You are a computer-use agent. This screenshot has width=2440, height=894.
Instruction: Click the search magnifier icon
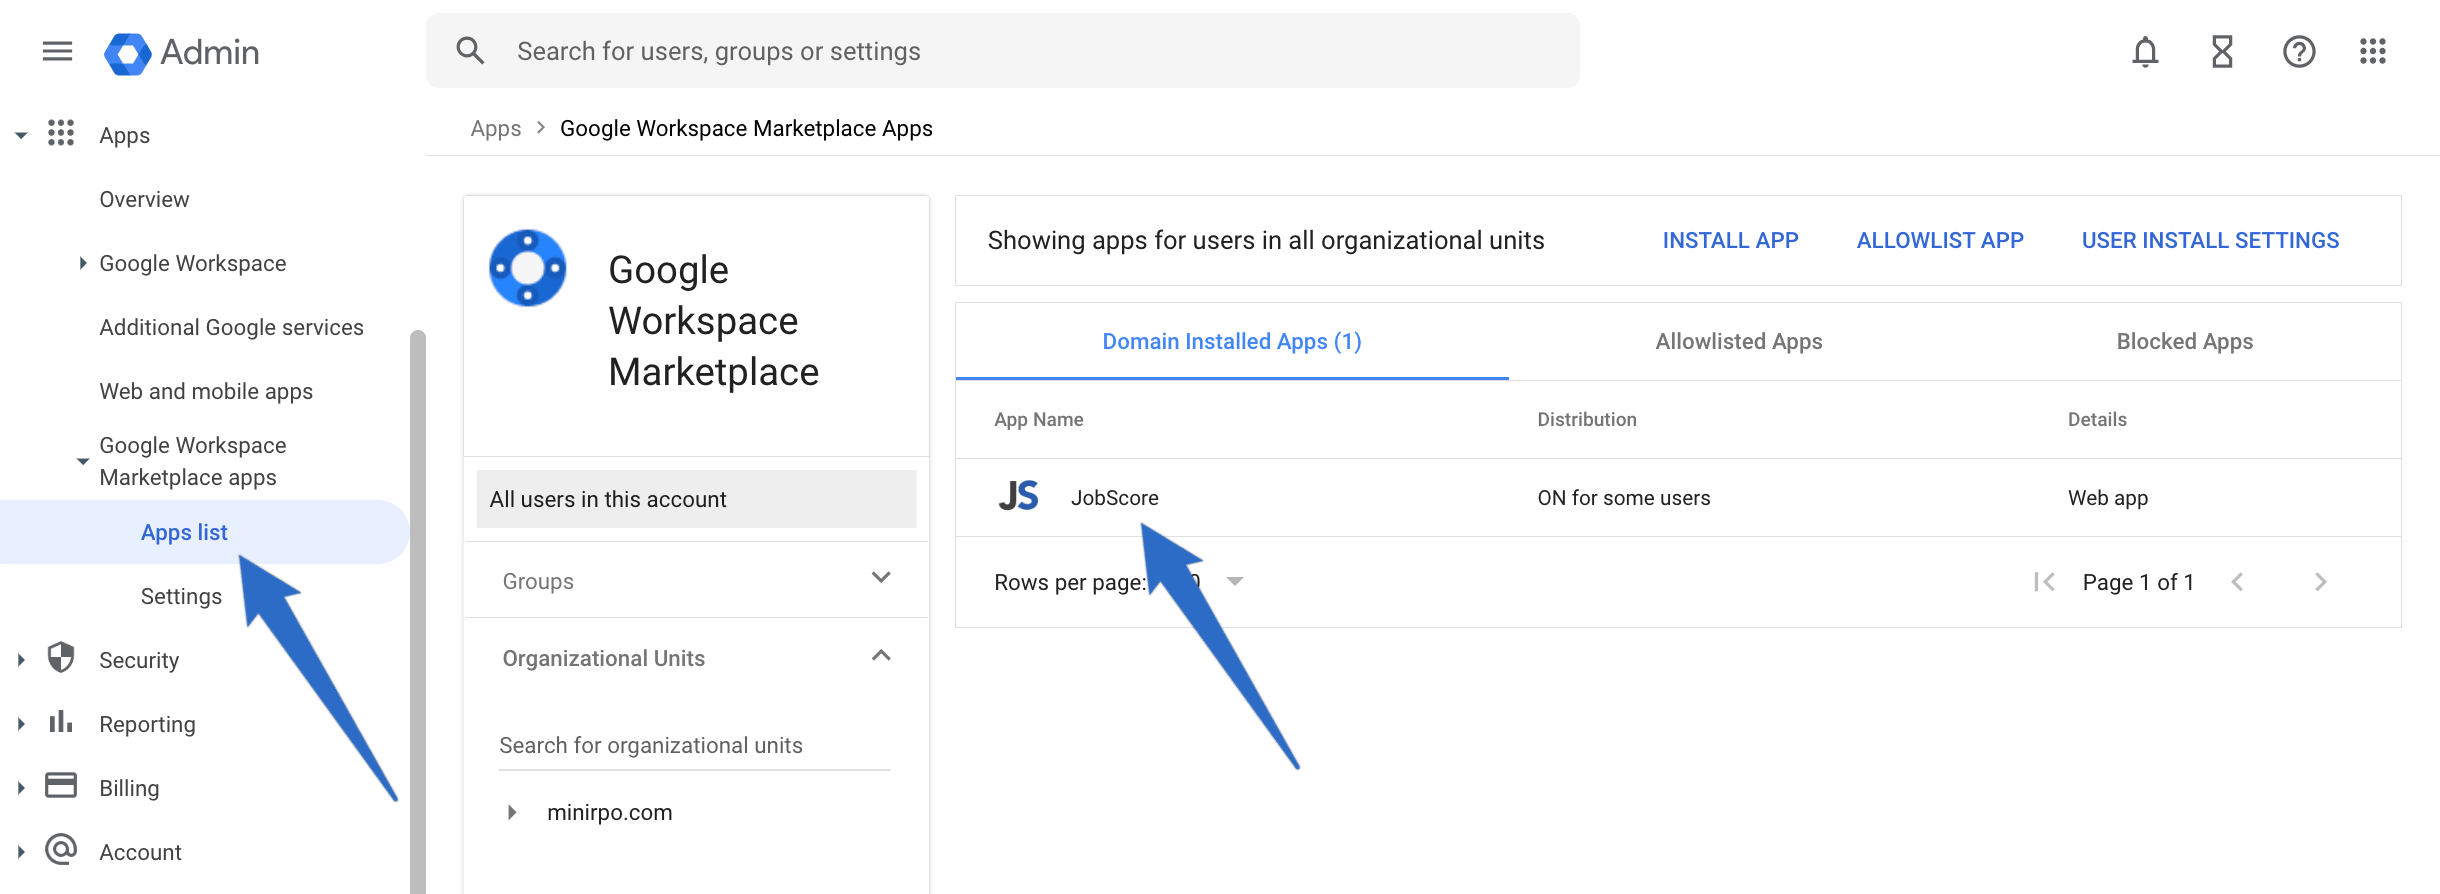470,51
